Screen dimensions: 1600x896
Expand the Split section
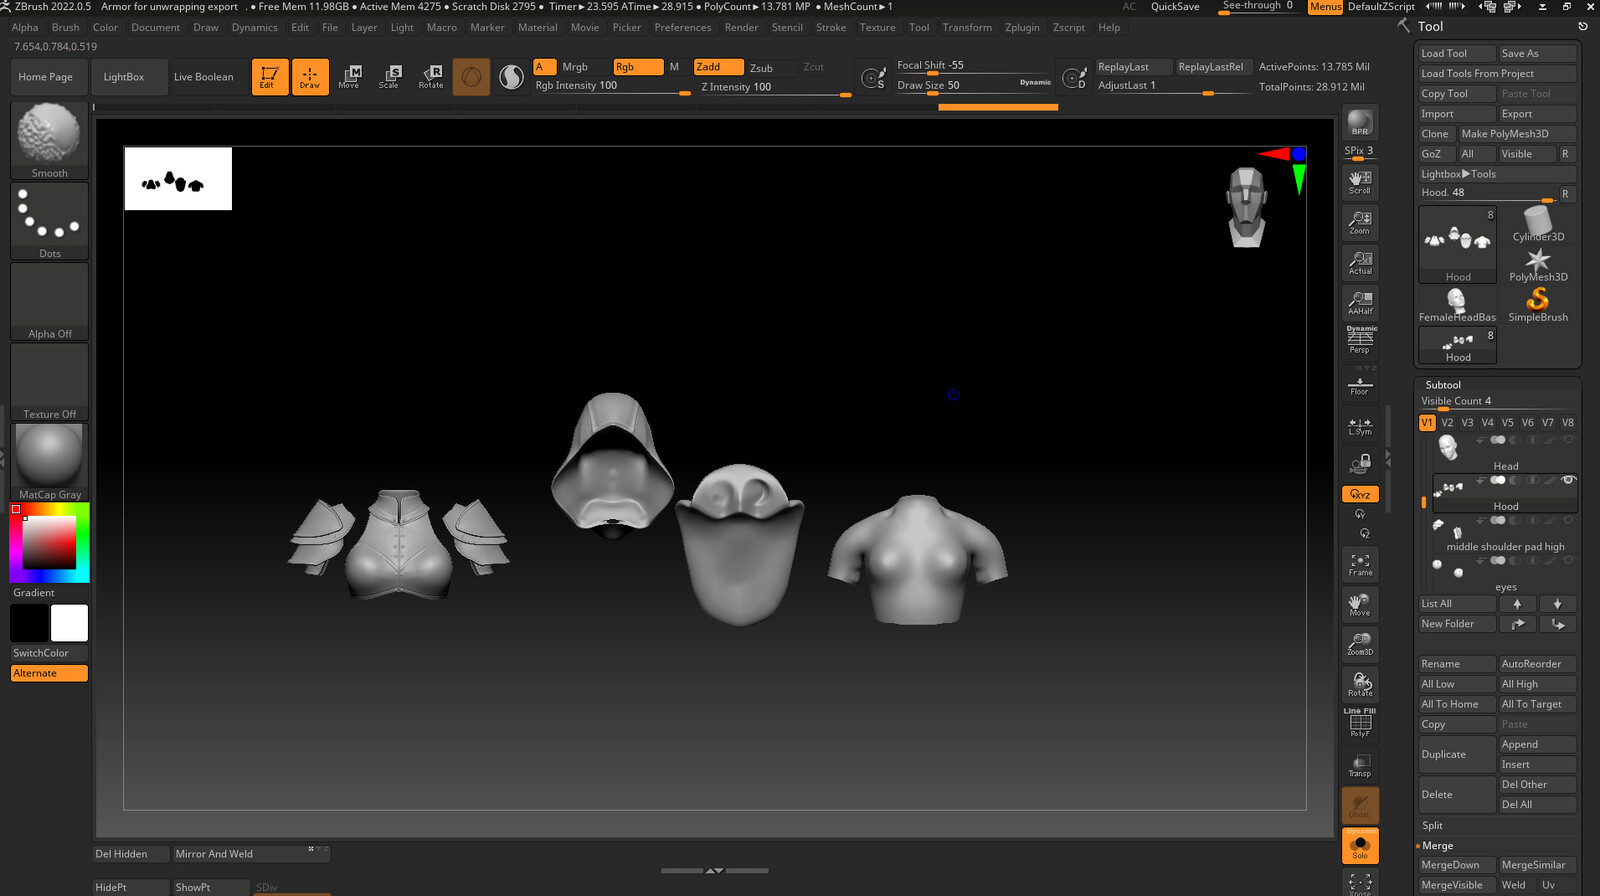coord(1433,826)
